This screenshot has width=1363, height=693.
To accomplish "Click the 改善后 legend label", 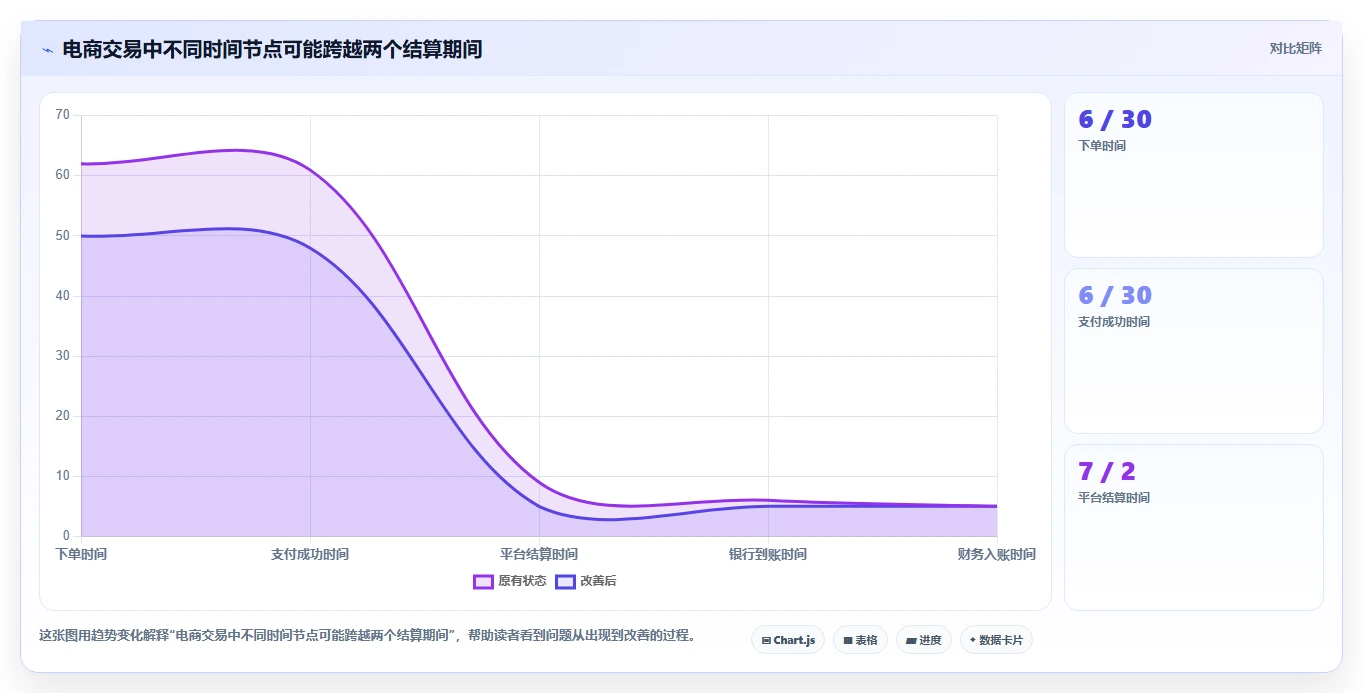I will pos(598,582).
